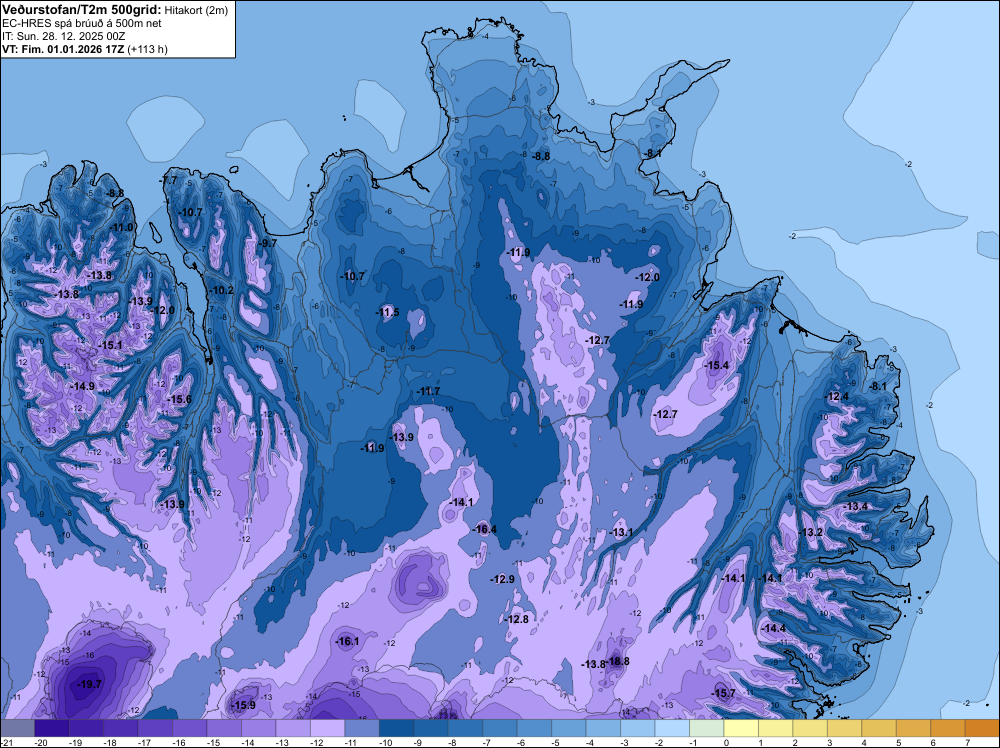Click the 6 orange legend swatch
Screen dimensions: 1000x748
point(947,728)
